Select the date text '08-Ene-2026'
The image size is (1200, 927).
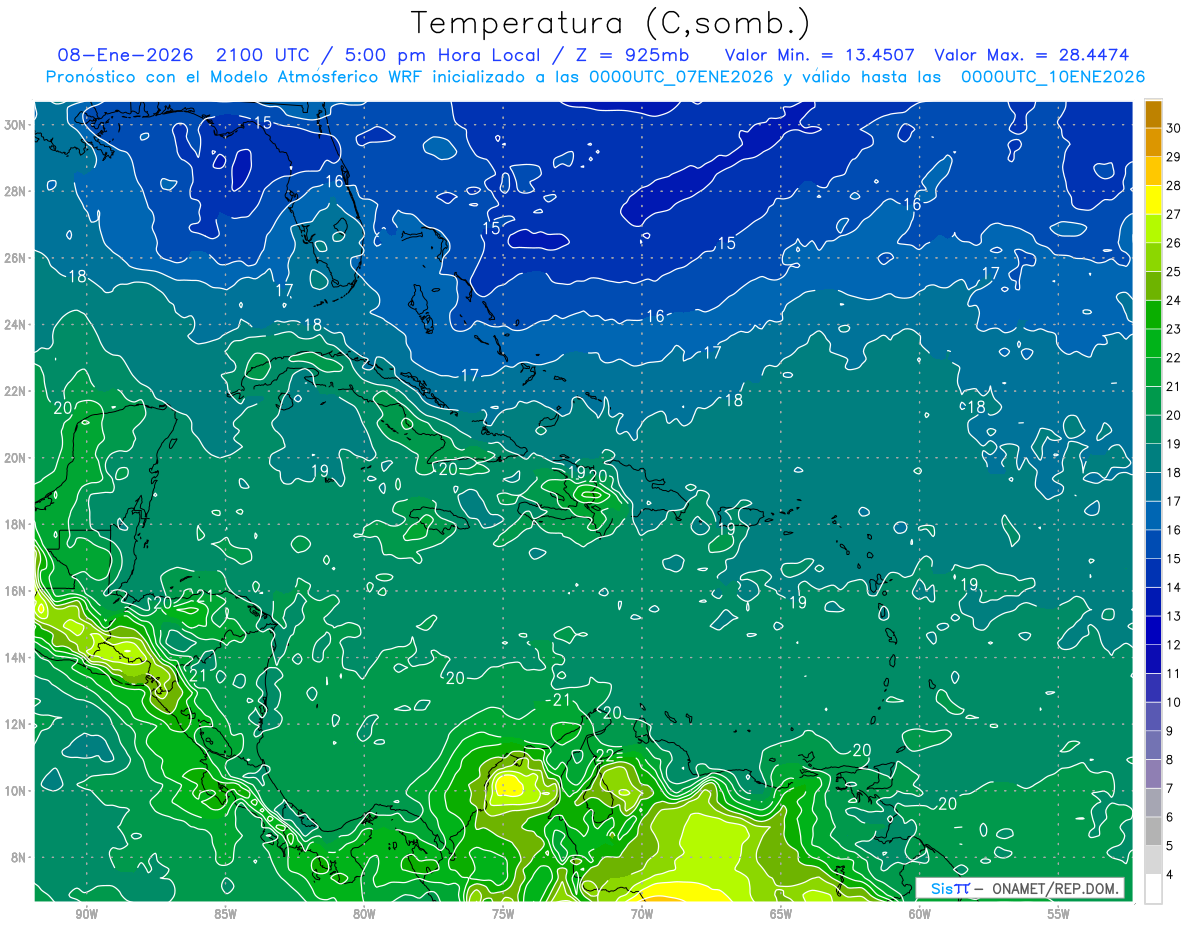(x=126, y=55)
